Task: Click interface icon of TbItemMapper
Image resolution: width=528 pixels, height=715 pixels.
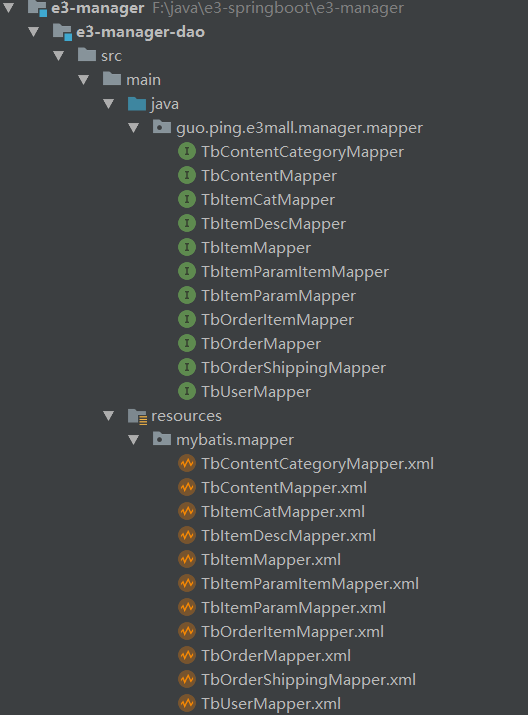Action: (x=187, y=247)
